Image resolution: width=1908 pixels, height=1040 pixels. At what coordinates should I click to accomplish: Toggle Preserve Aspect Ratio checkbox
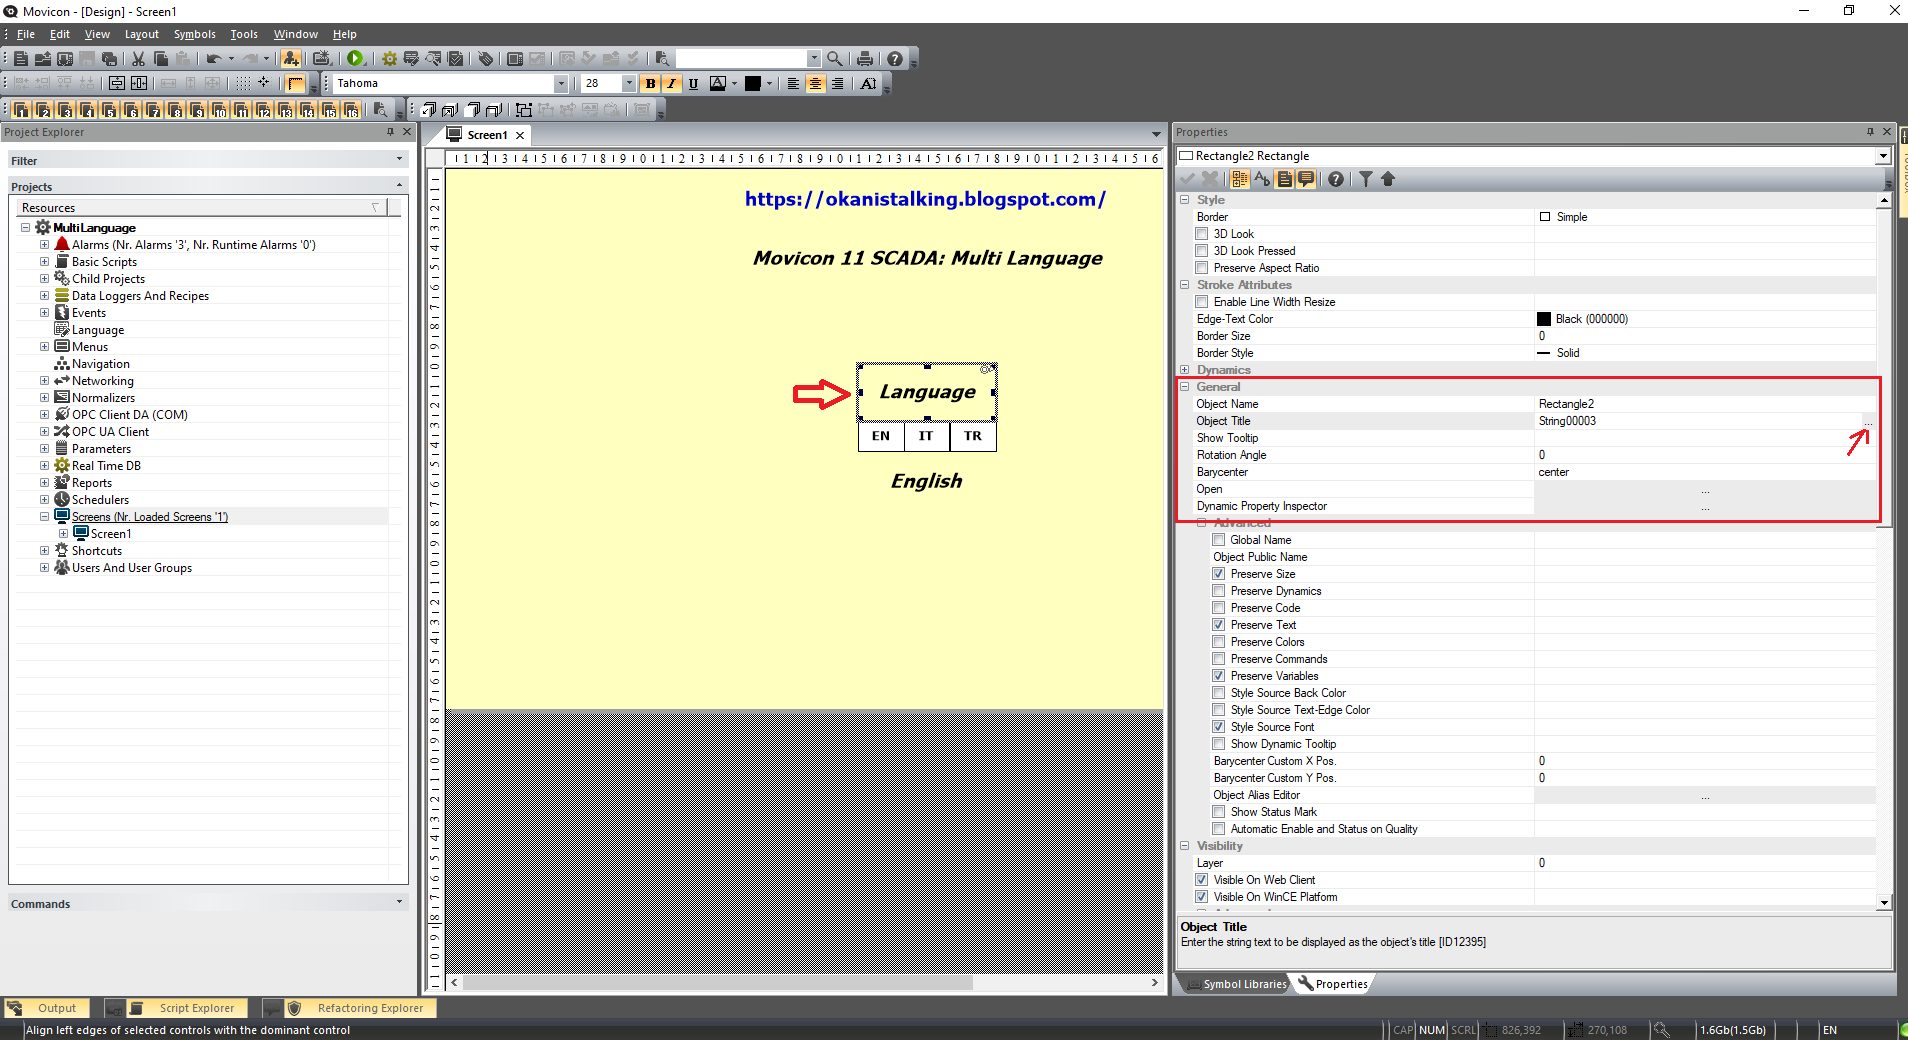tap(1202, 268)
